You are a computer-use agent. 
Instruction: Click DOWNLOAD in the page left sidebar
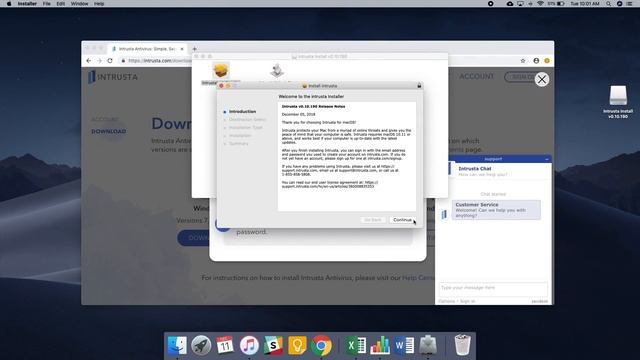(x=109, y=131)
